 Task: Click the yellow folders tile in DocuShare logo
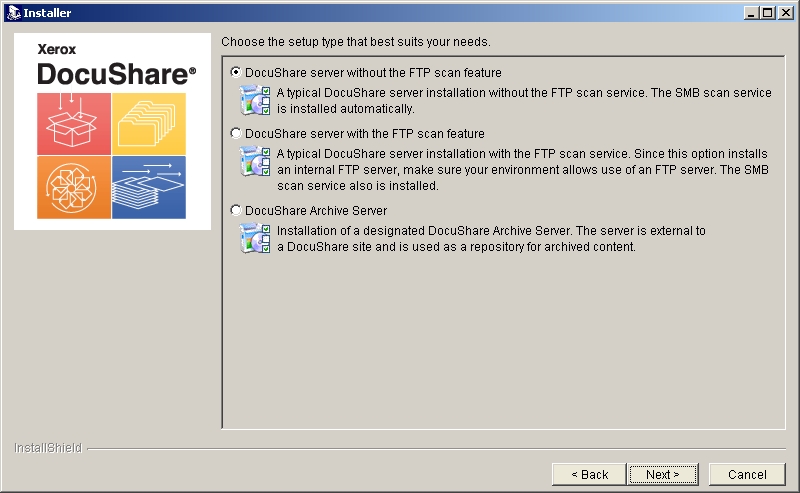point(149,124)
